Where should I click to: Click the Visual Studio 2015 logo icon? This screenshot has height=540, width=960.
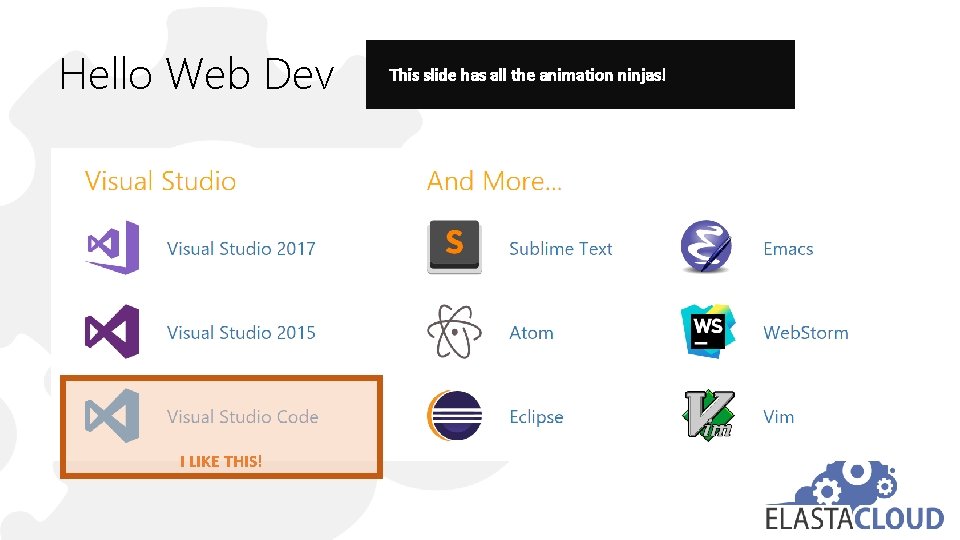point(112,331)
